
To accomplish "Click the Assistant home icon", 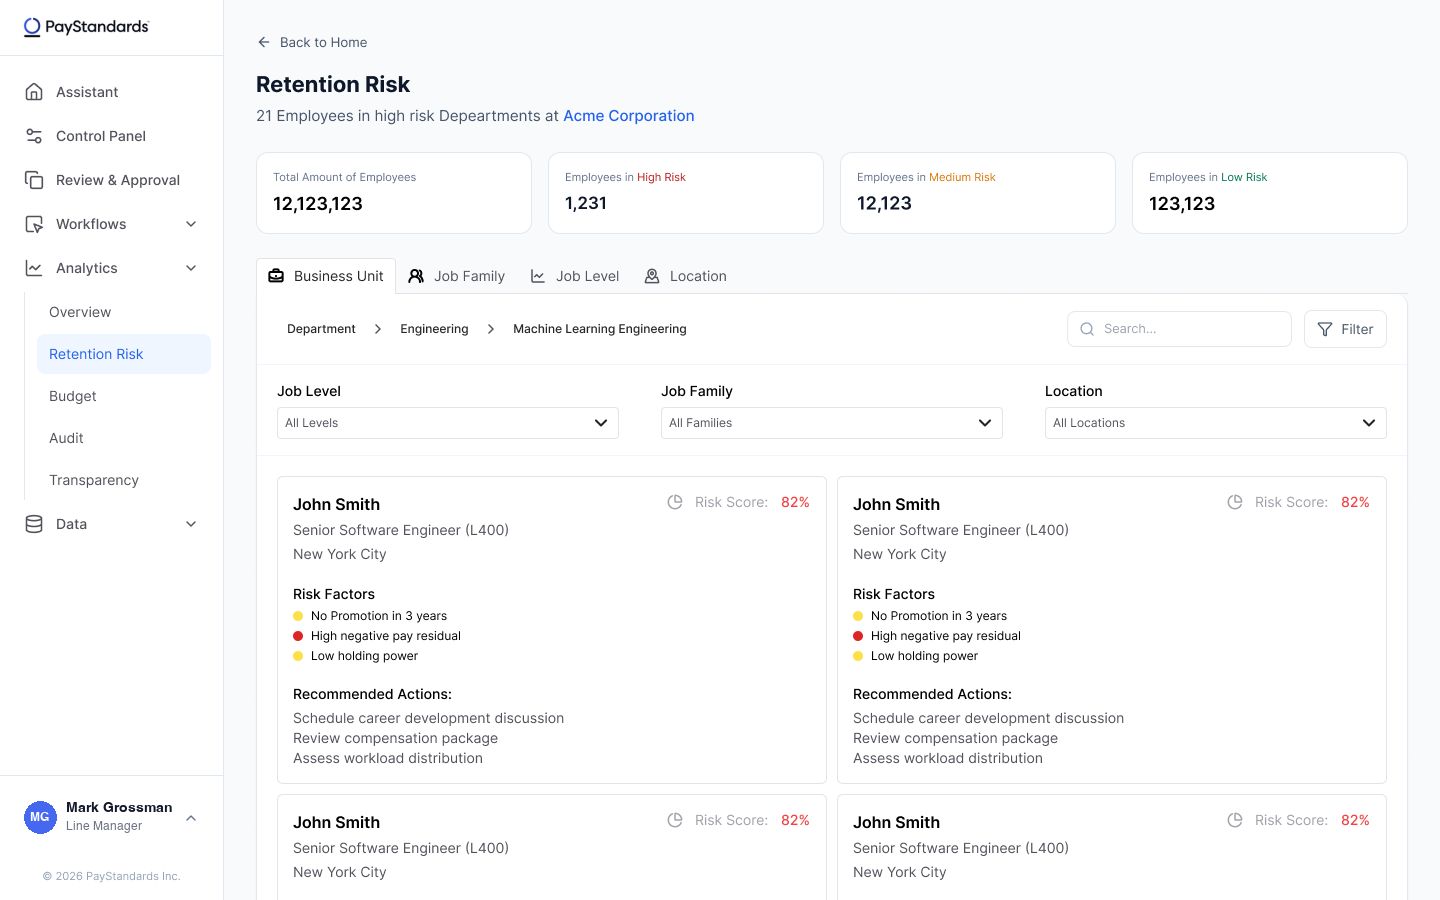I will (34, 92).
